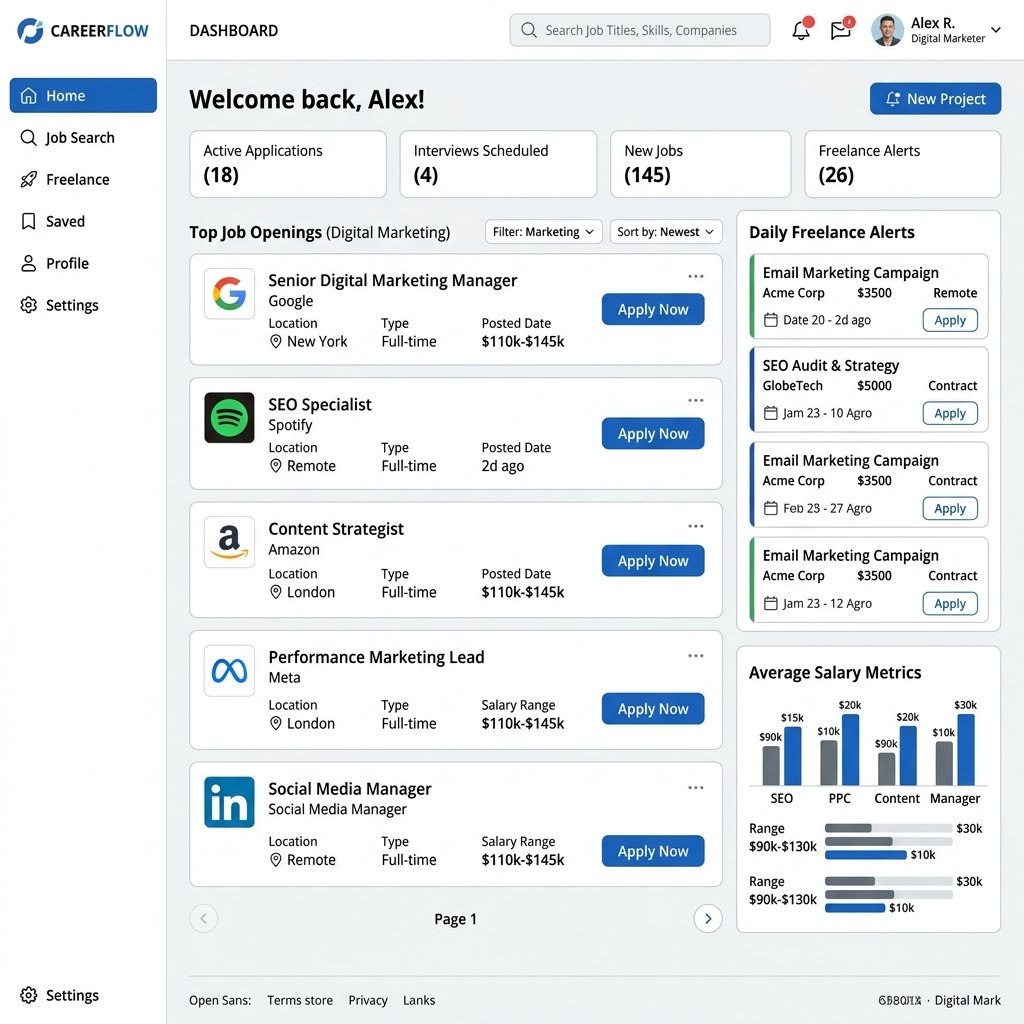Viewport: 1024px width, 1024px height.
Task: Apply Now to Spotify SEO Specialist
Action: pos(653,433)
